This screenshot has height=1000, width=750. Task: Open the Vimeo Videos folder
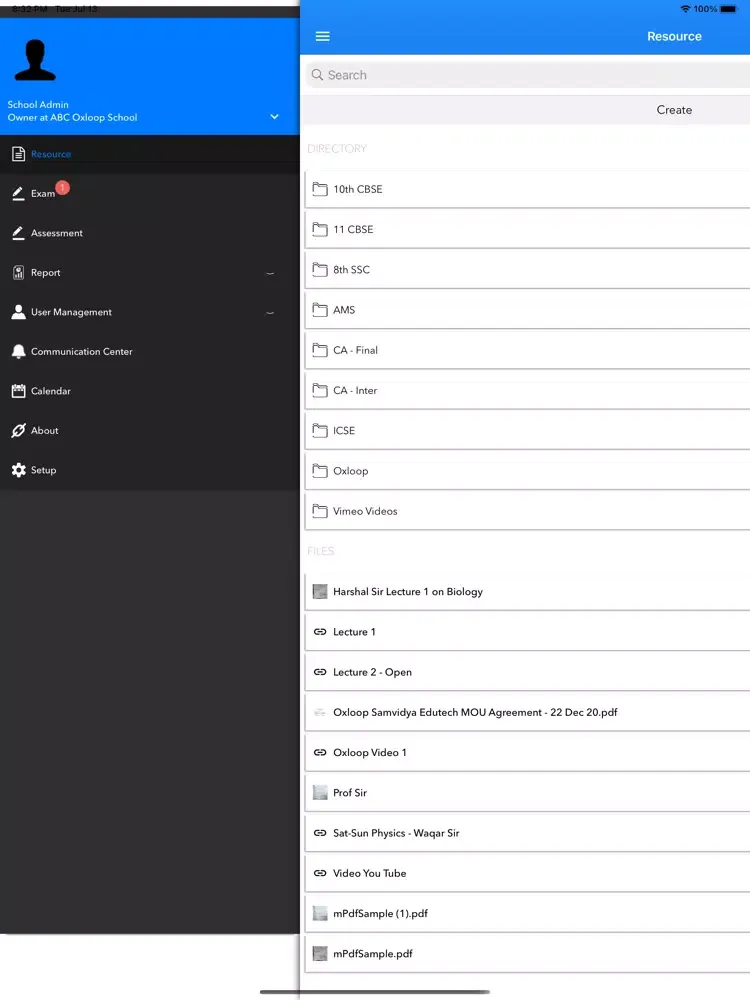(x=365, y=511)
